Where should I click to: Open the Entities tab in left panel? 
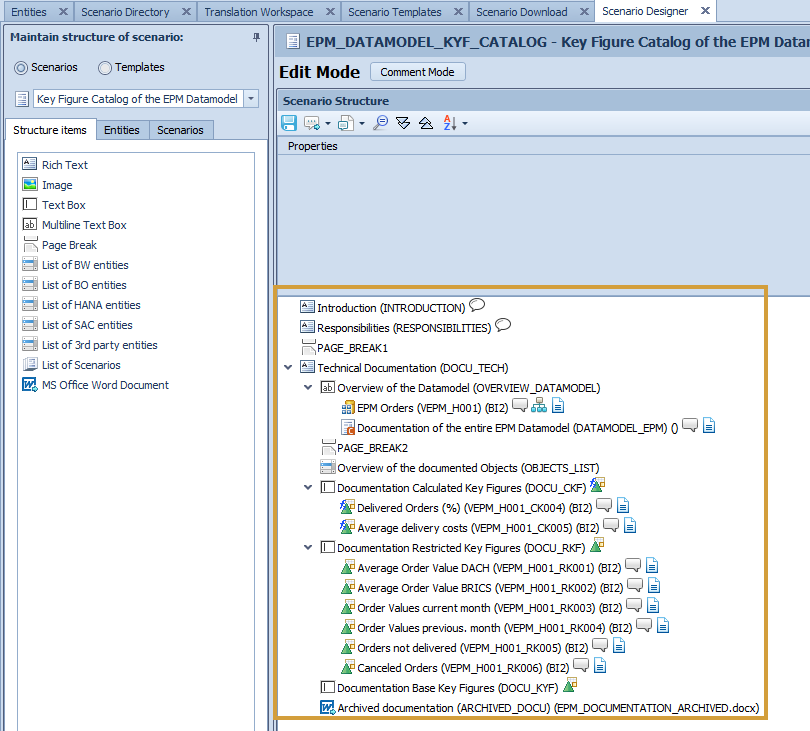coord(122,130)
